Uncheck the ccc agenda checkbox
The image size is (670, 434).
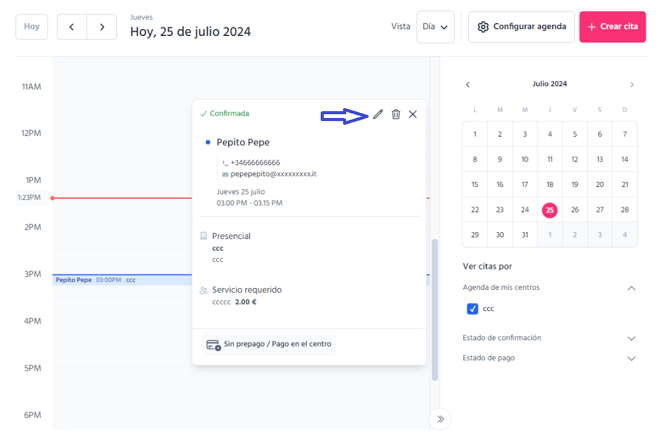click(x=473, y=309)
